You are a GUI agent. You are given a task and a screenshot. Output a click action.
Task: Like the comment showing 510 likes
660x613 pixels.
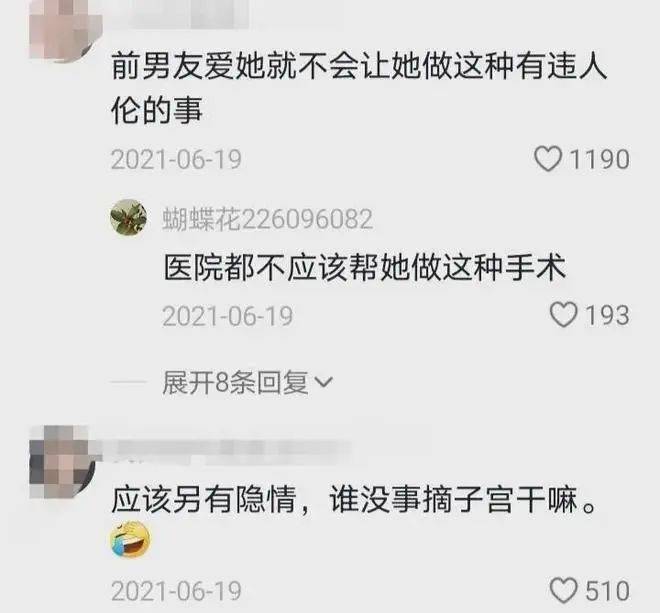[564, 590]
